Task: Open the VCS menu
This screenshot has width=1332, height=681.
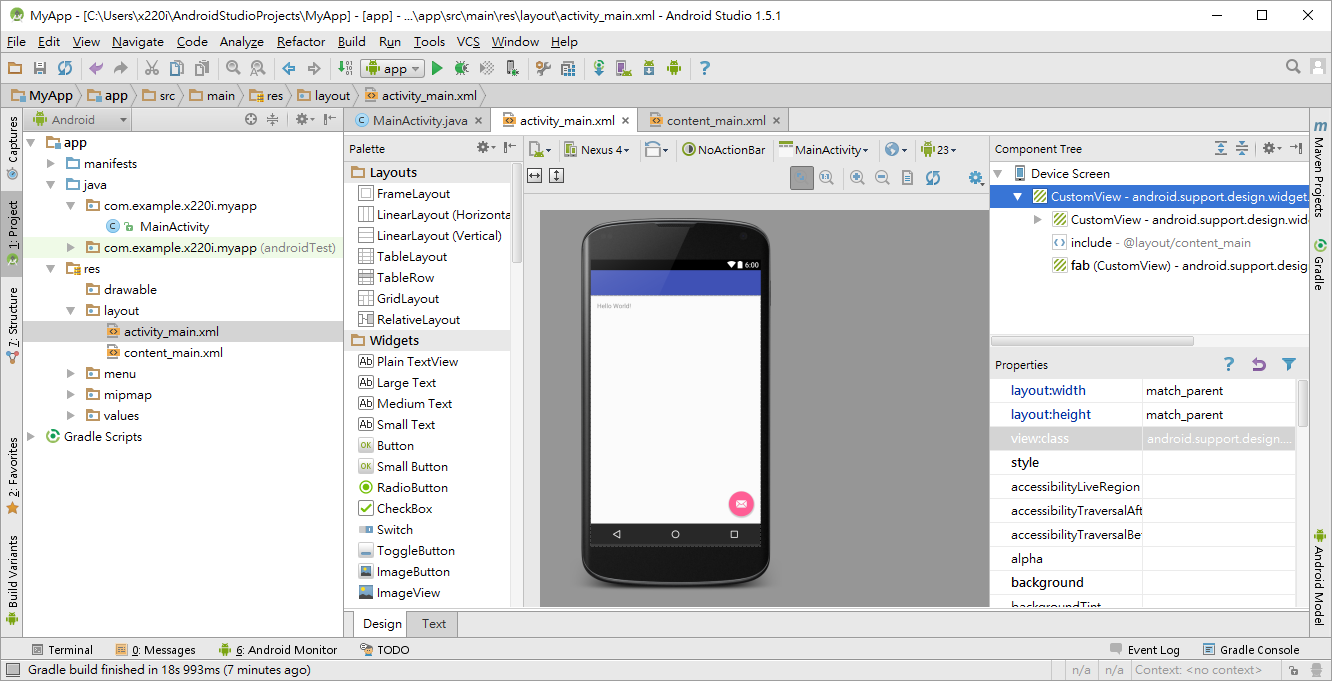Action: point(469,42)
